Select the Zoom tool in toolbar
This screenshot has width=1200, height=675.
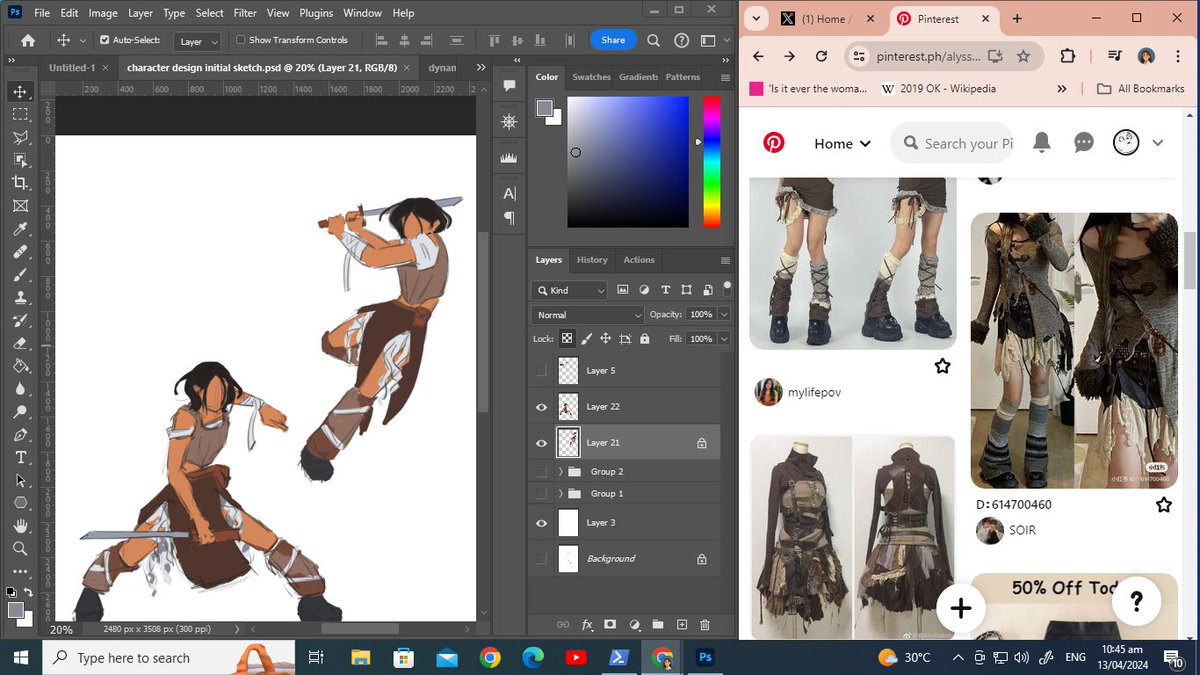[x=20, y=549]
